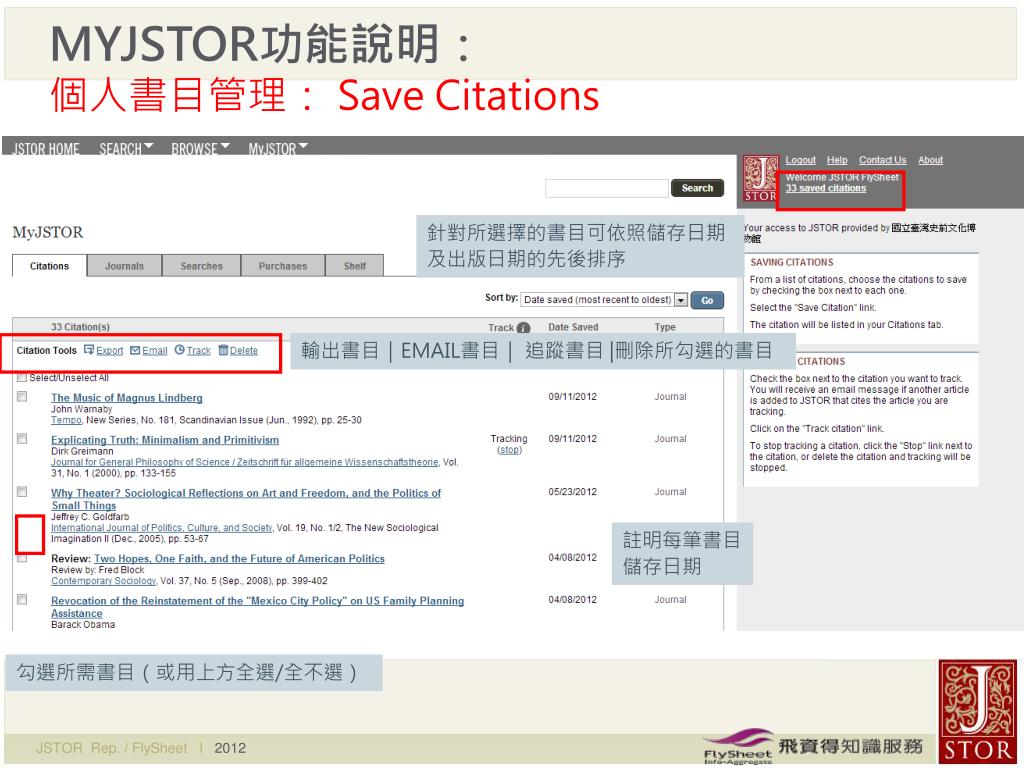Click the Delete trash can icon
1024x768 pixels.
click(223, 350)
